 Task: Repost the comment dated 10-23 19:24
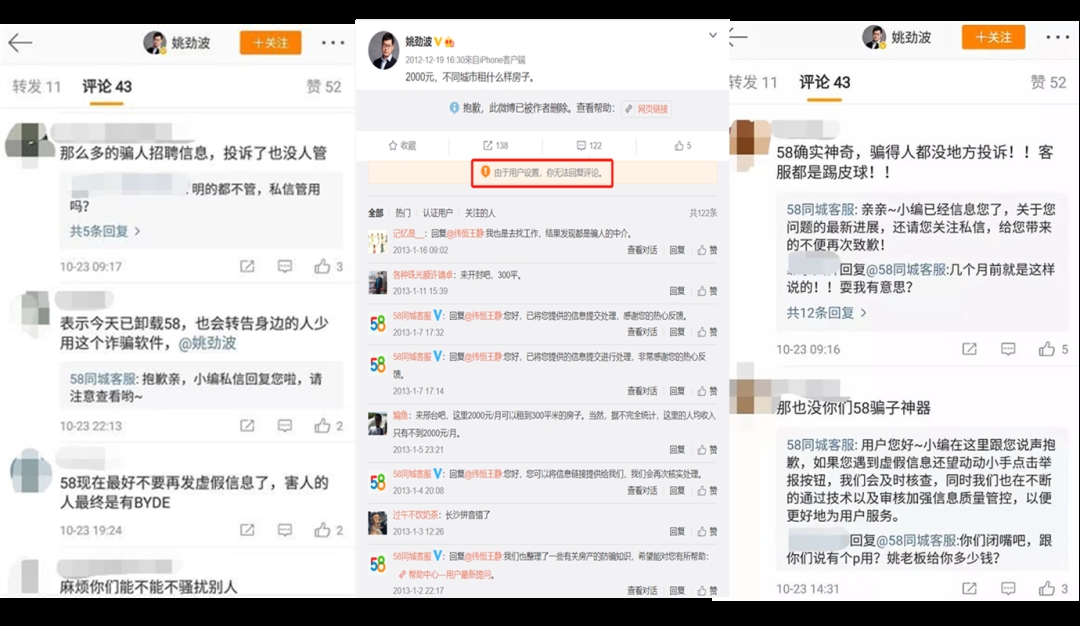point(247,530)
